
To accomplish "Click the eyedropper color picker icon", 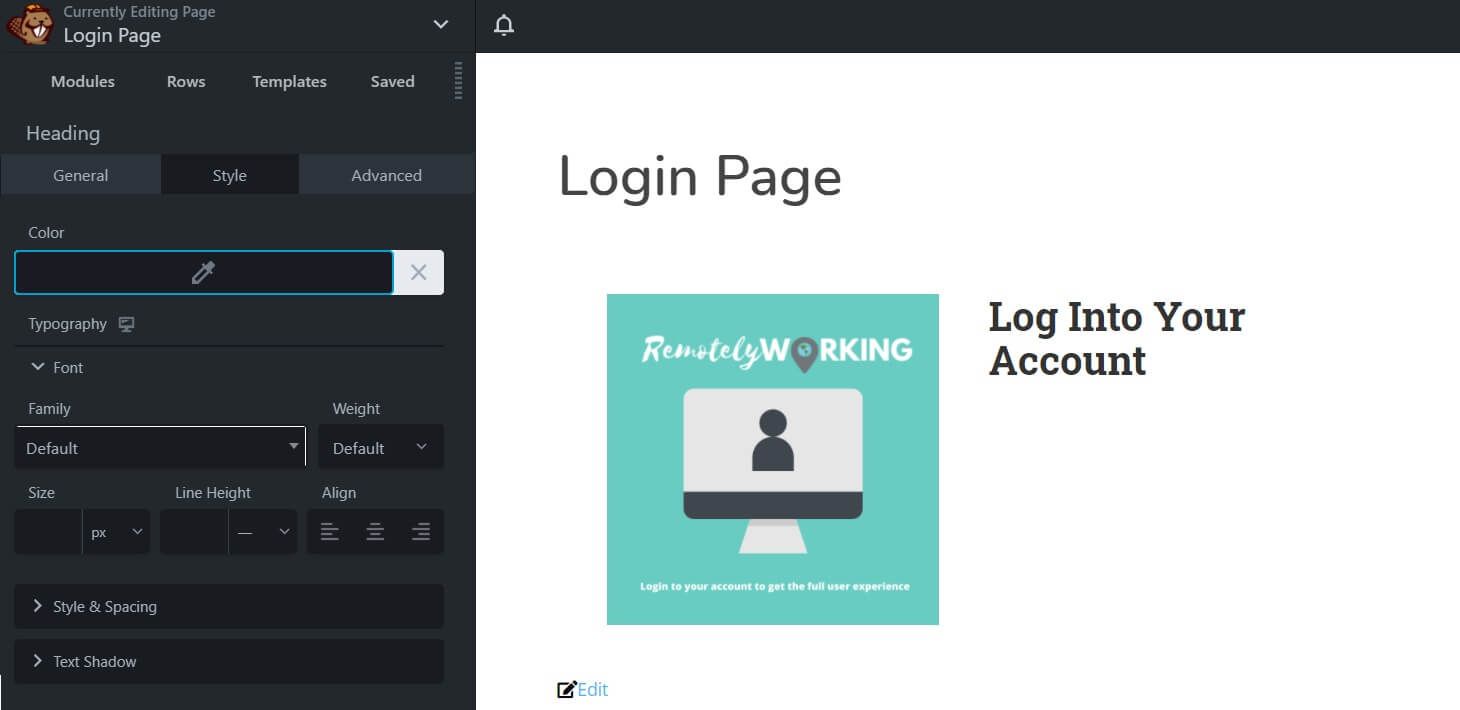I will pyautogui.click(x=203, y=272).
